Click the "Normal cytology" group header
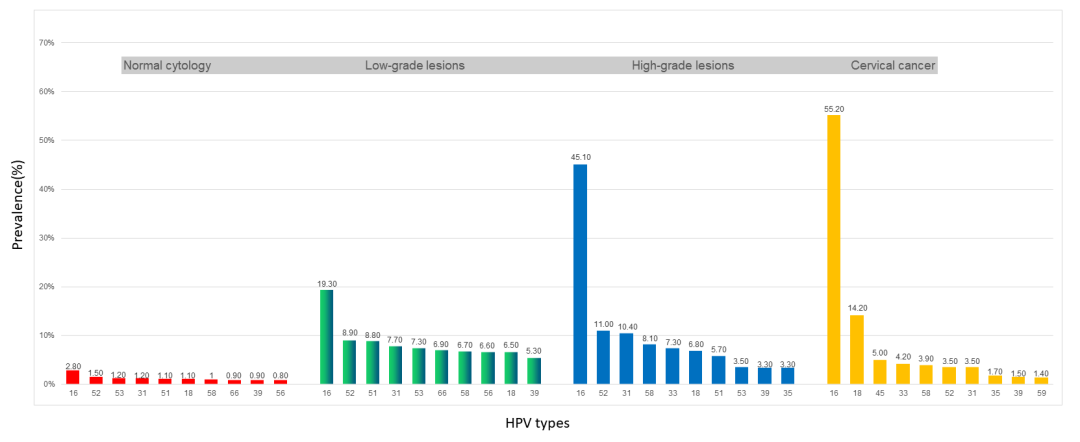Screen dimensions: 1080x442 click(167, 66)
